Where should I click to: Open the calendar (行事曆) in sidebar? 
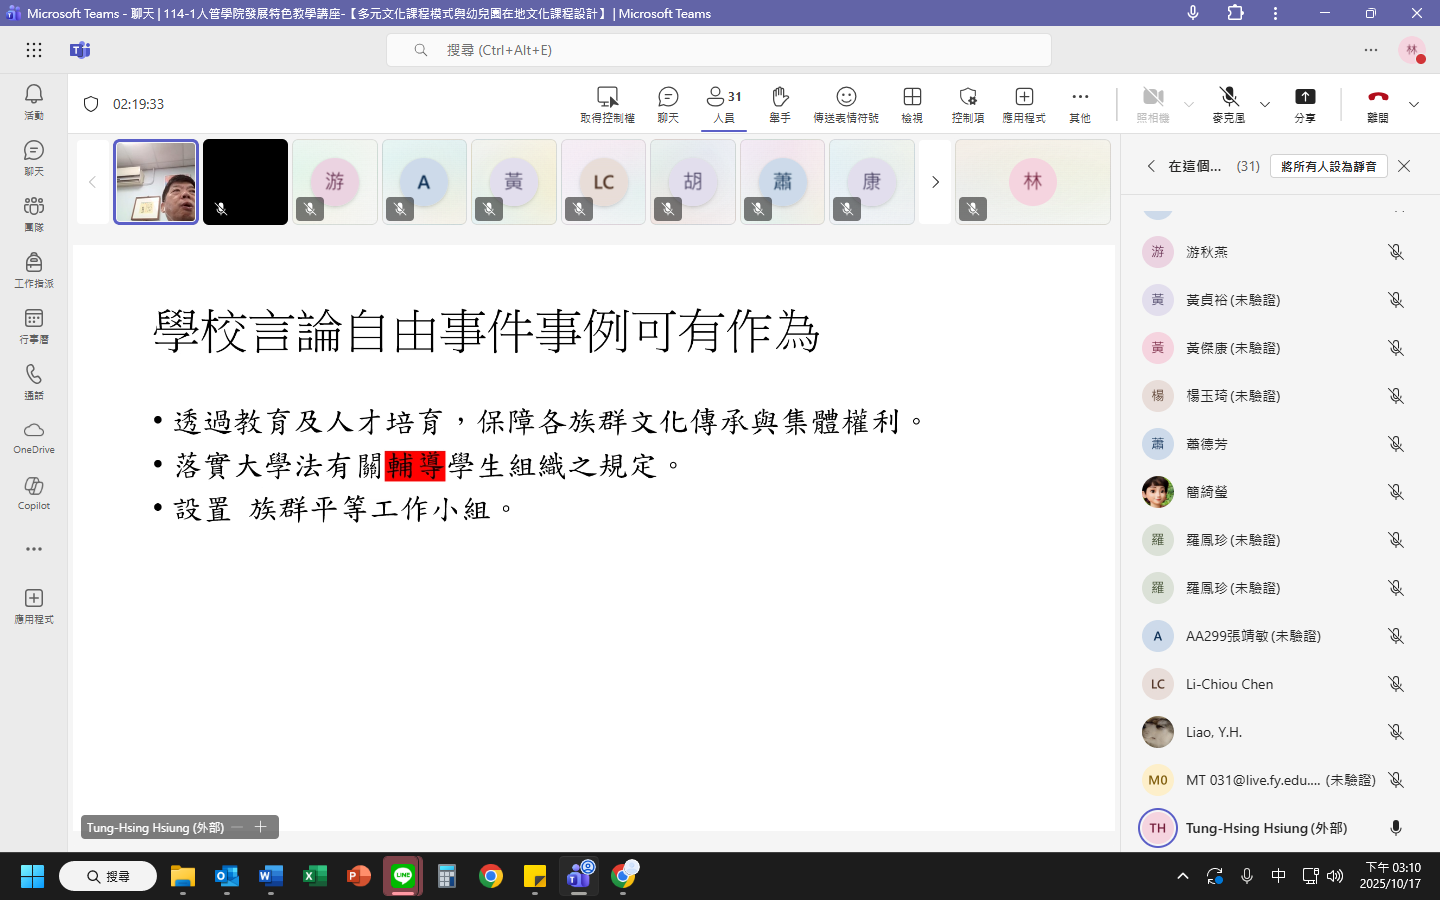coord(34,325)
